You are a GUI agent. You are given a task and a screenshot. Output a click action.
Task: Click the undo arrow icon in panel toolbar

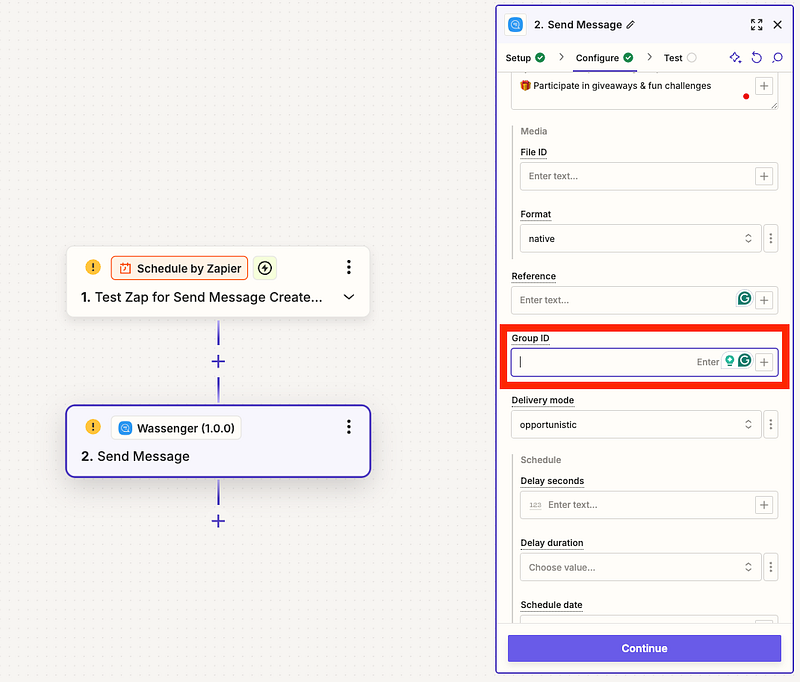(756, 58)
